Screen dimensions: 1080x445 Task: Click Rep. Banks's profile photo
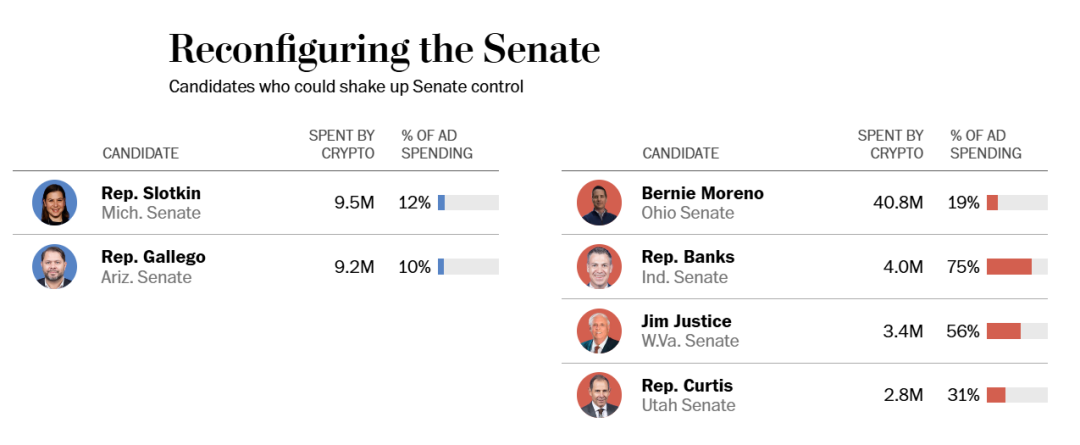pyautogui.click(x=599, y=267)
